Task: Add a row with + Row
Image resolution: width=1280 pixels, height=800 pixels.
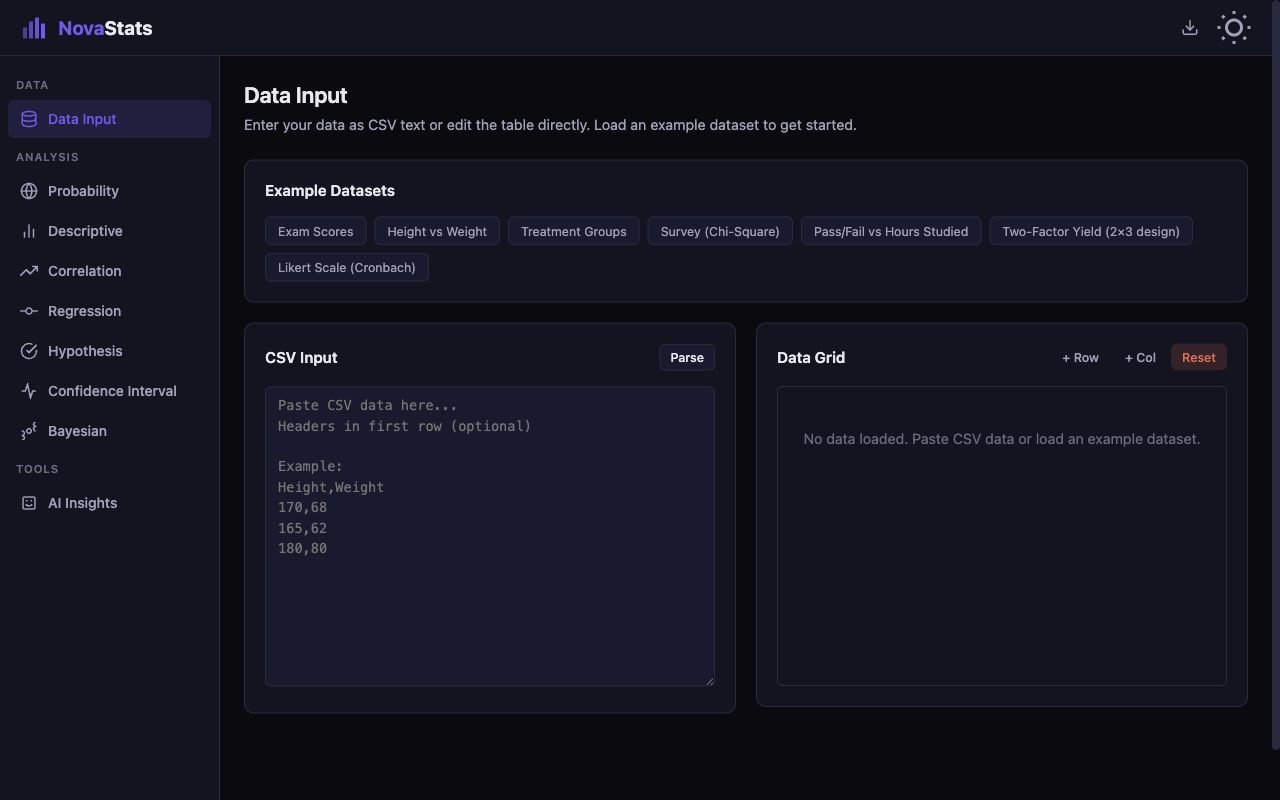Action: point(1080,357)
